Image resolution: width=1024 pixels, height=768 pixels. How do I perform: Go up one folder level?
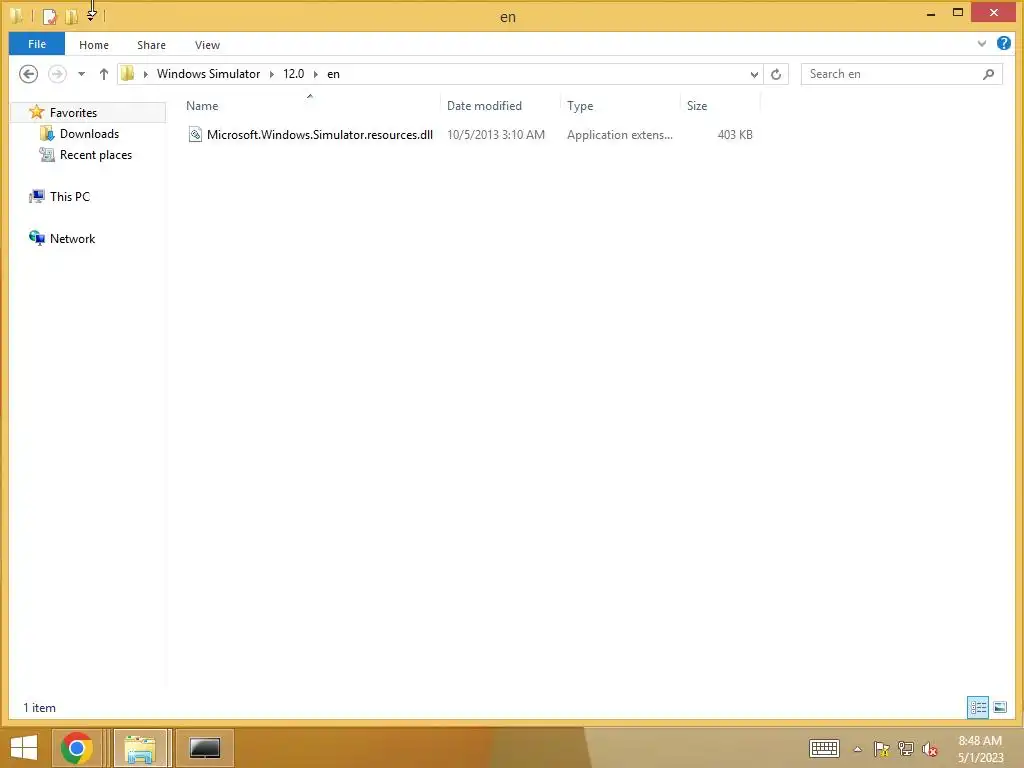[103, 74]
